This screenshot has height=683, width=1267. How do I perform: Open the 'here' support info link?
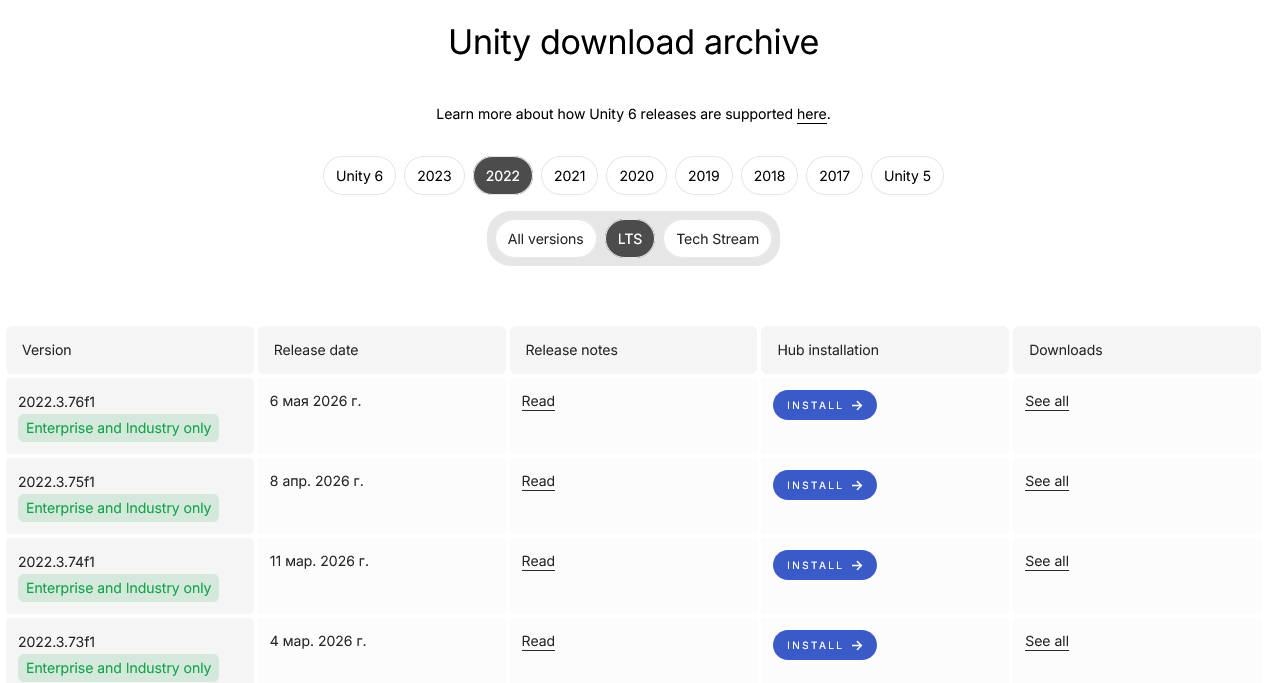(812, 115)
